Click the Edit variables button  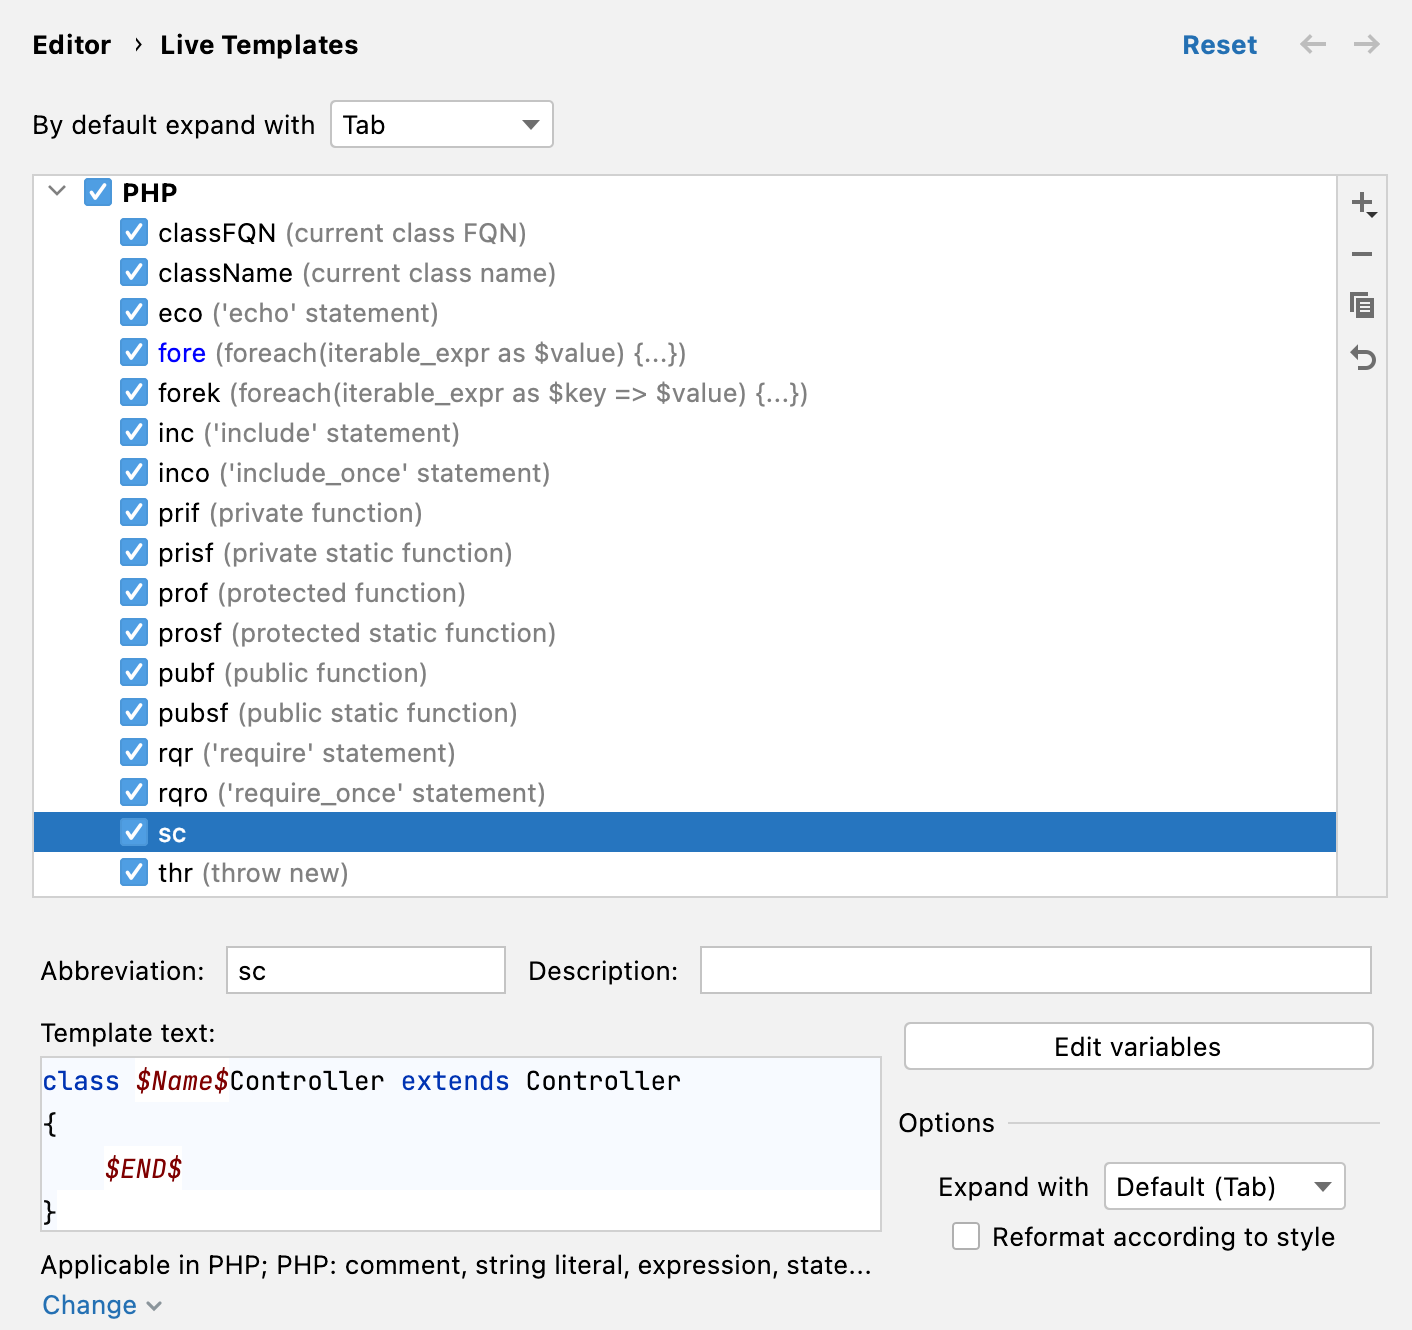click(x=1138, y=1046)
